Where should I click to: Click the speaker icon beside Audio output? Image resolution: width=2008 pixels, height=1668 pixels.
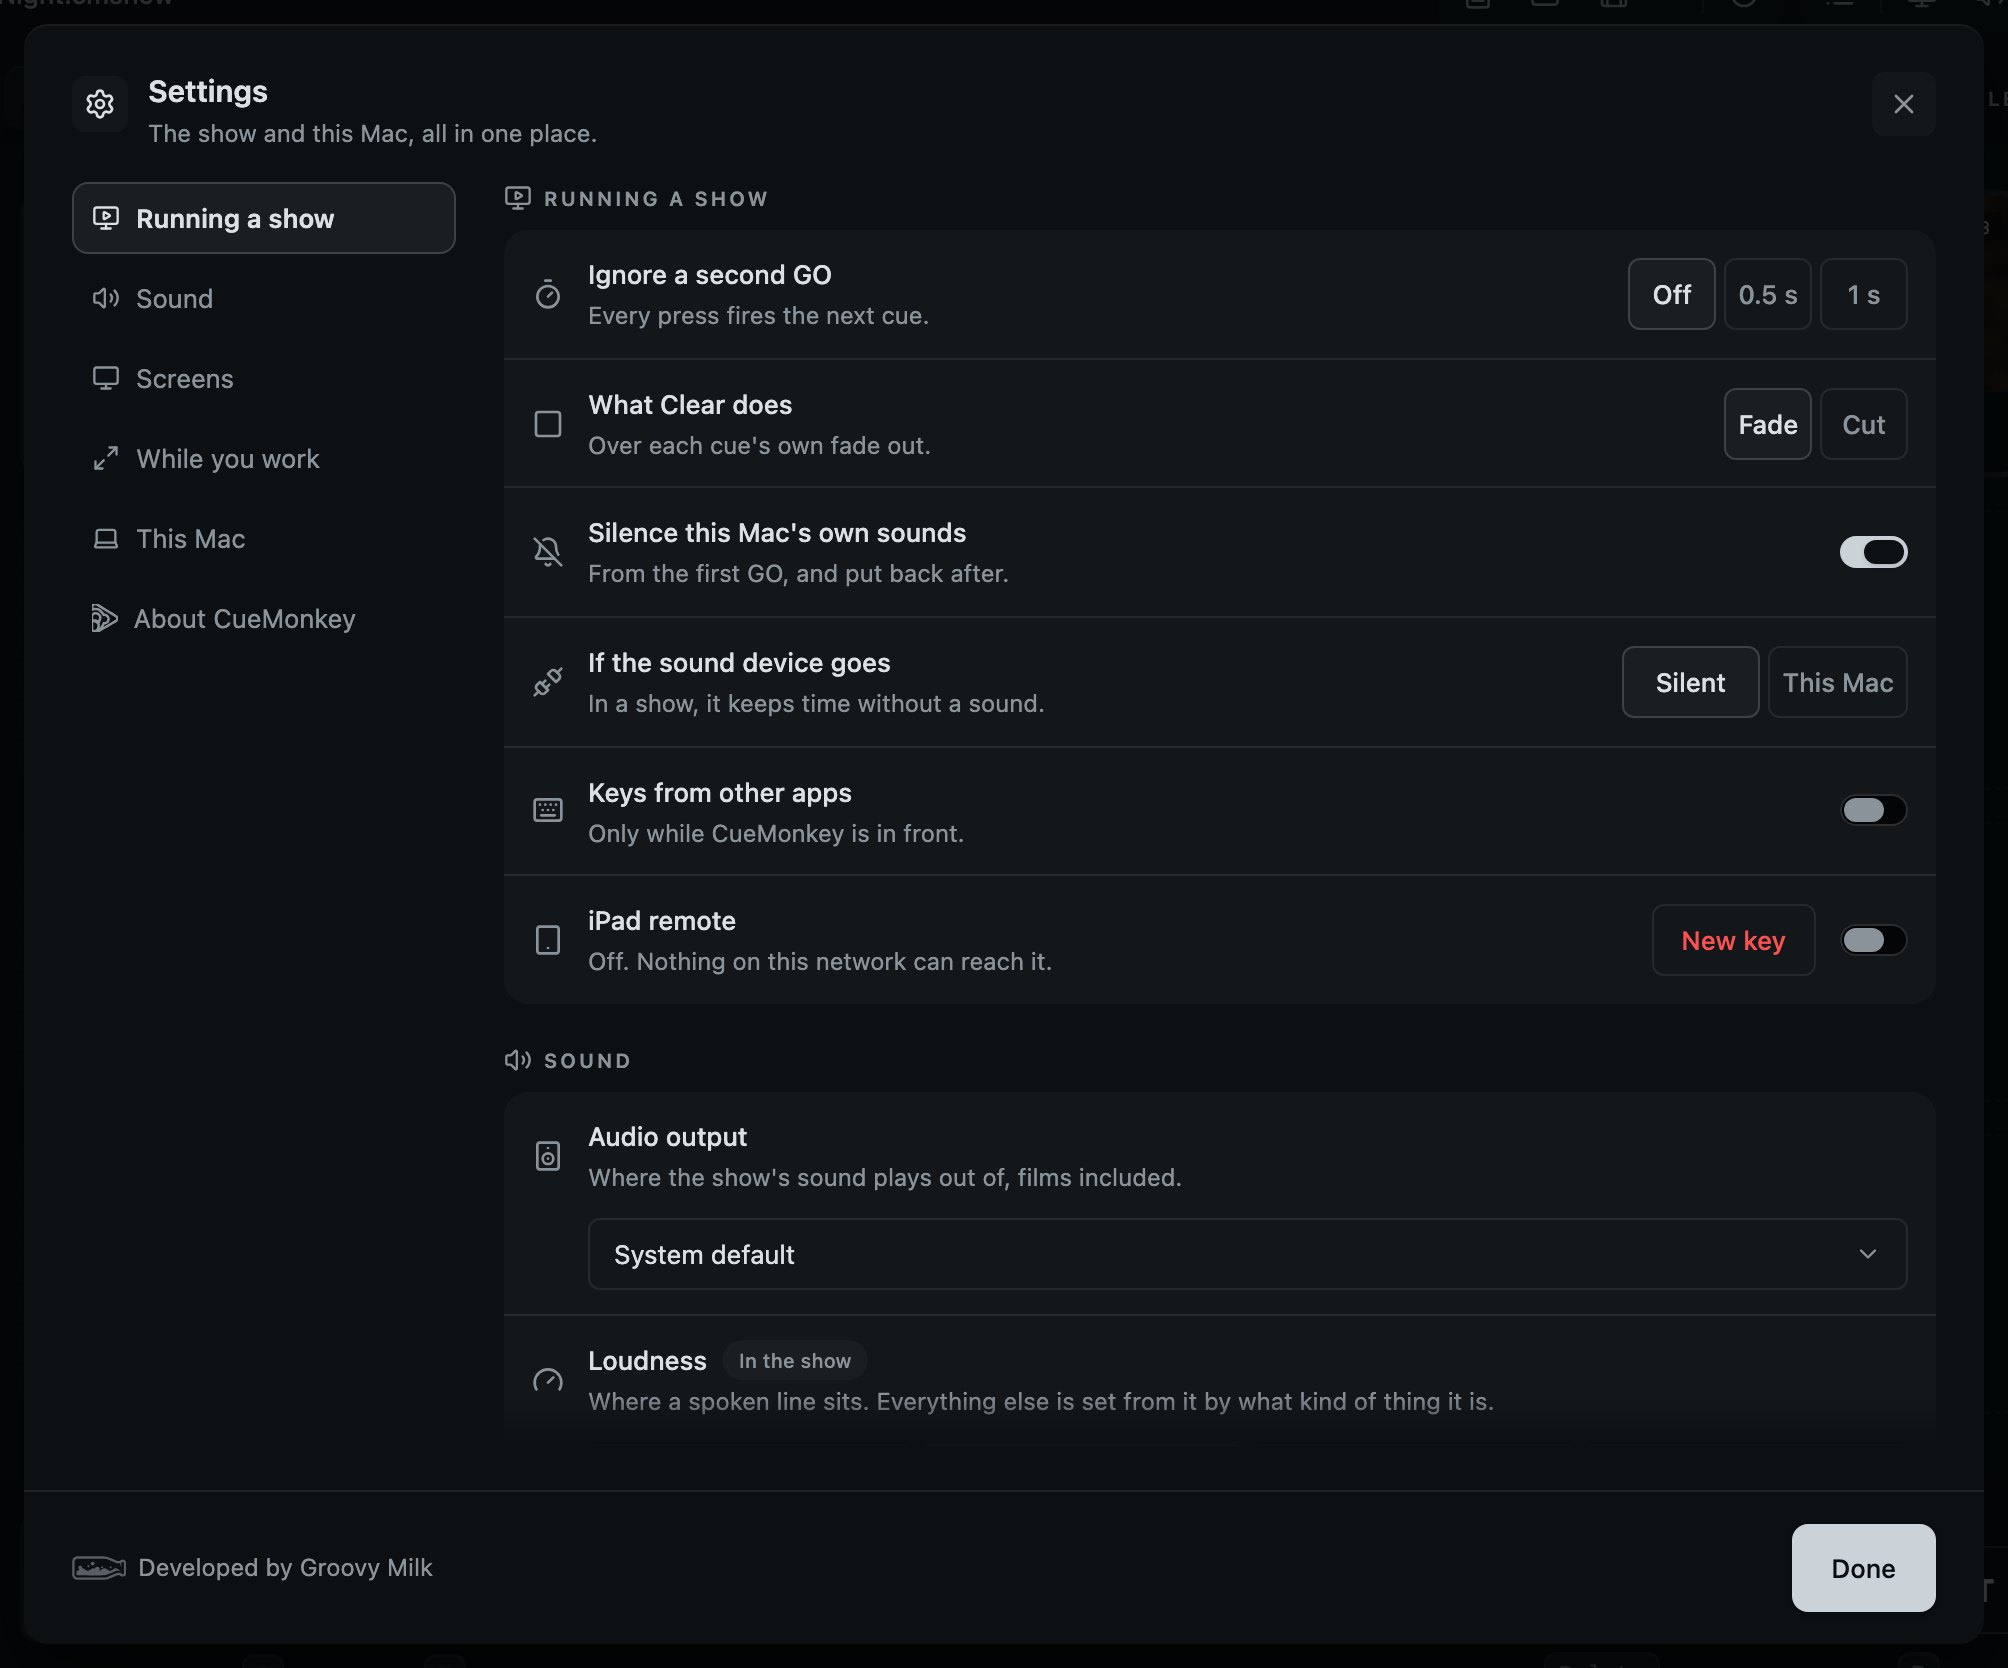pyautogui.click(x=548, y=1156)
